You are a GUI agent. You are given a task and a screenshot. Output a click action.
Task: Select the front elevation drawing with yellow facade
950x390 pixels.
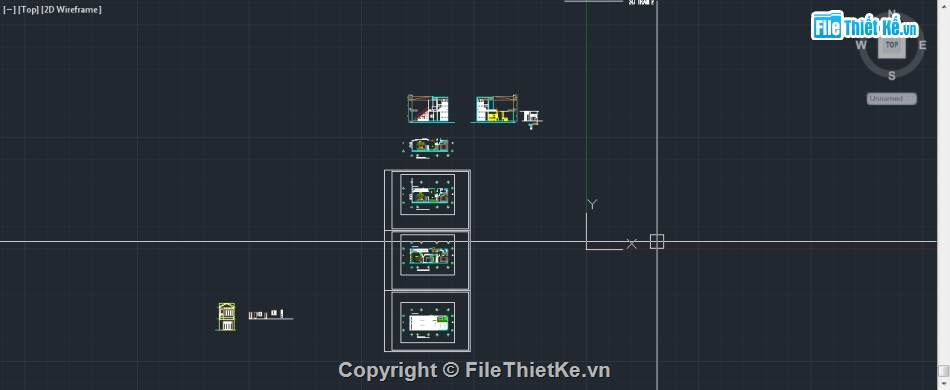[227, 317]
